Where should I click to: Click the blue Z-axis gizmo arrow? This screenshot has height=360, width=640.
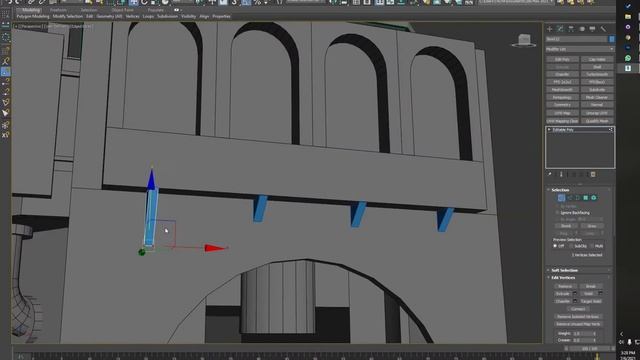(x=151, y=180)
